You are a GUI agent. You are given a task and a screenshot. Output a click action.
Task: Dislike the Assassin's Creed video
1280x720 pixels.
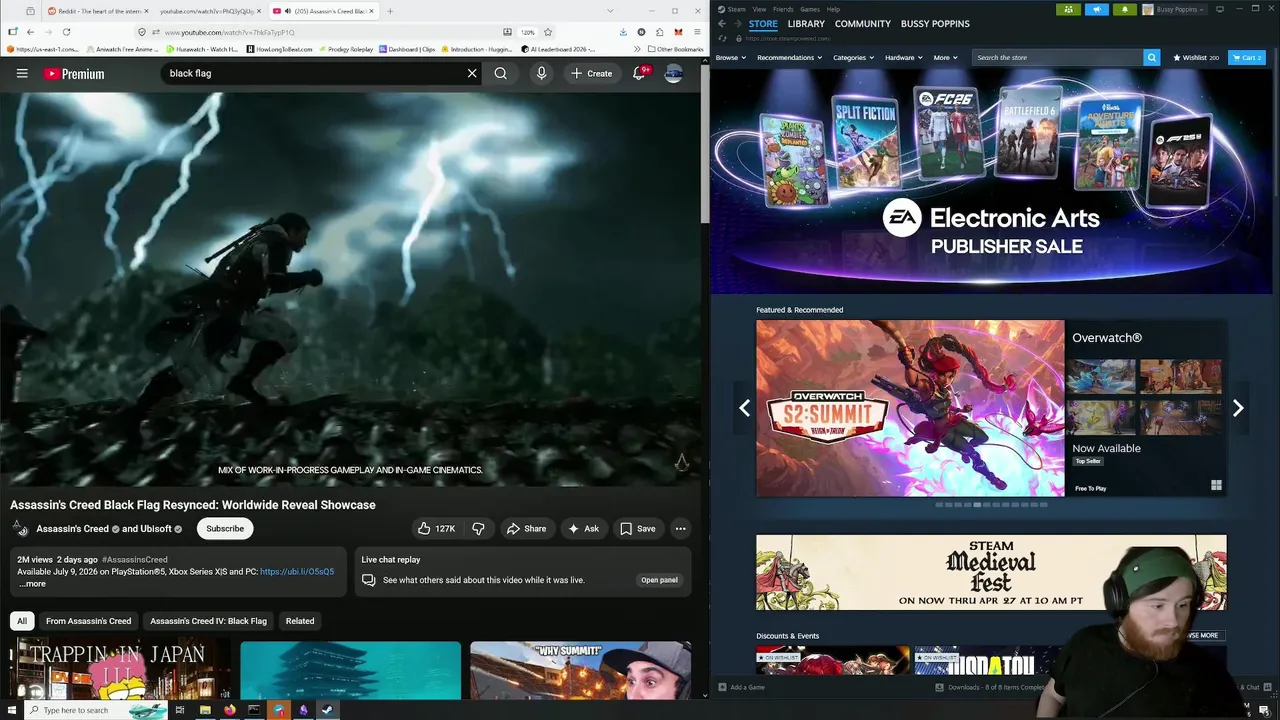pyautogui.click(x=478, y=528)
